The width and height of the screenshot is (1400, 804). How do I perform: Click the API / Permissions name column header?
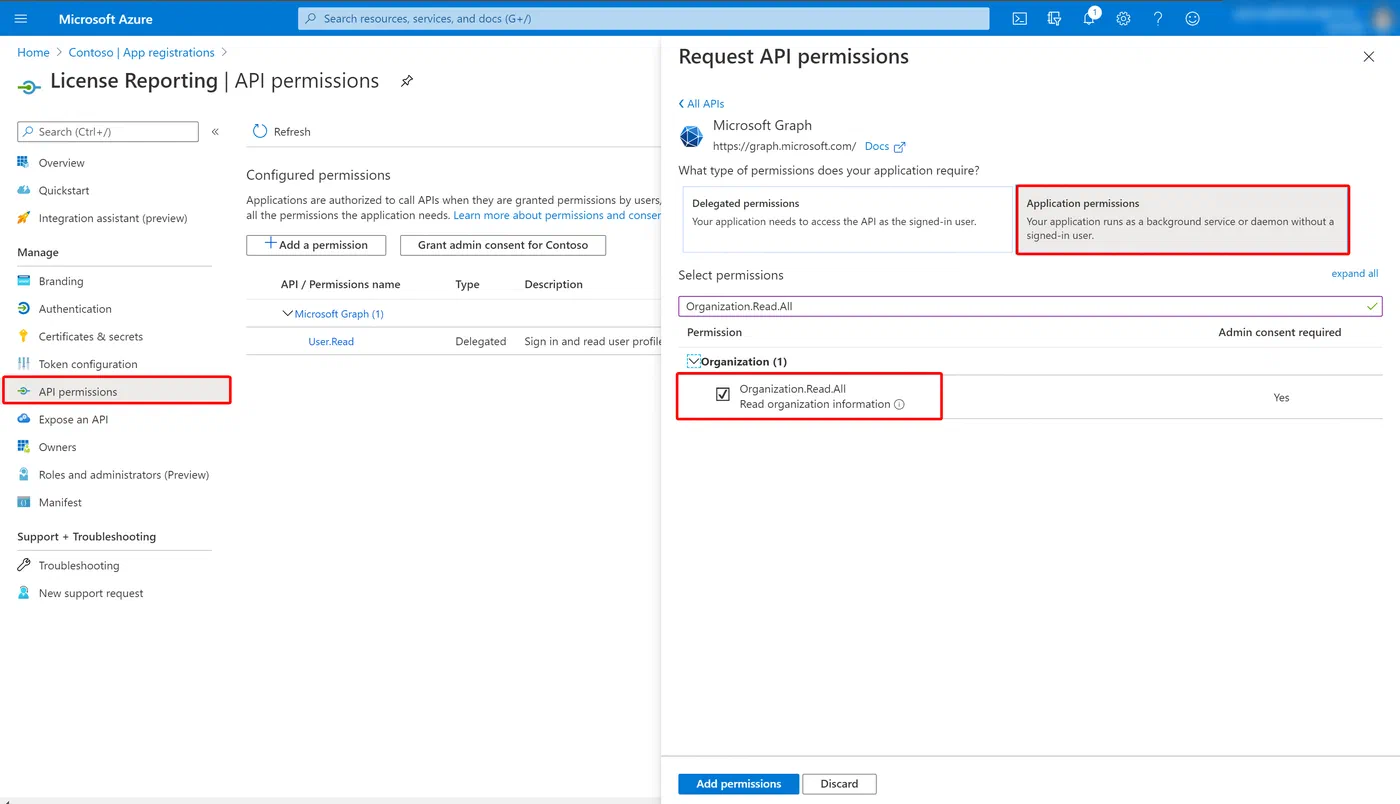pyautogui.click(x=340, y=284)
